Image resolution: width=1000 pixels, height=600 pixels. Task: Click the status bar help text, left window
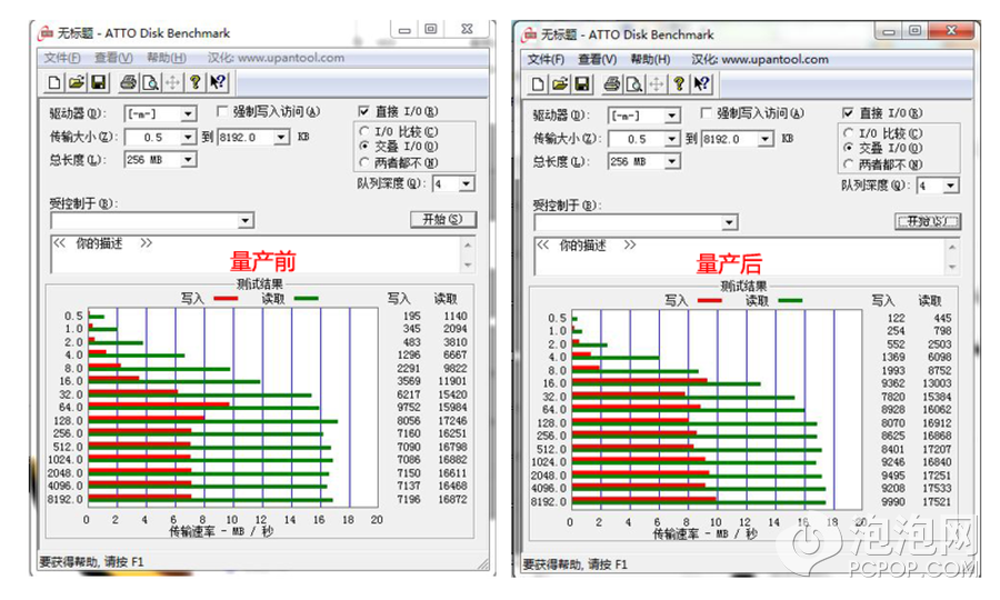(x=92, y=562)
